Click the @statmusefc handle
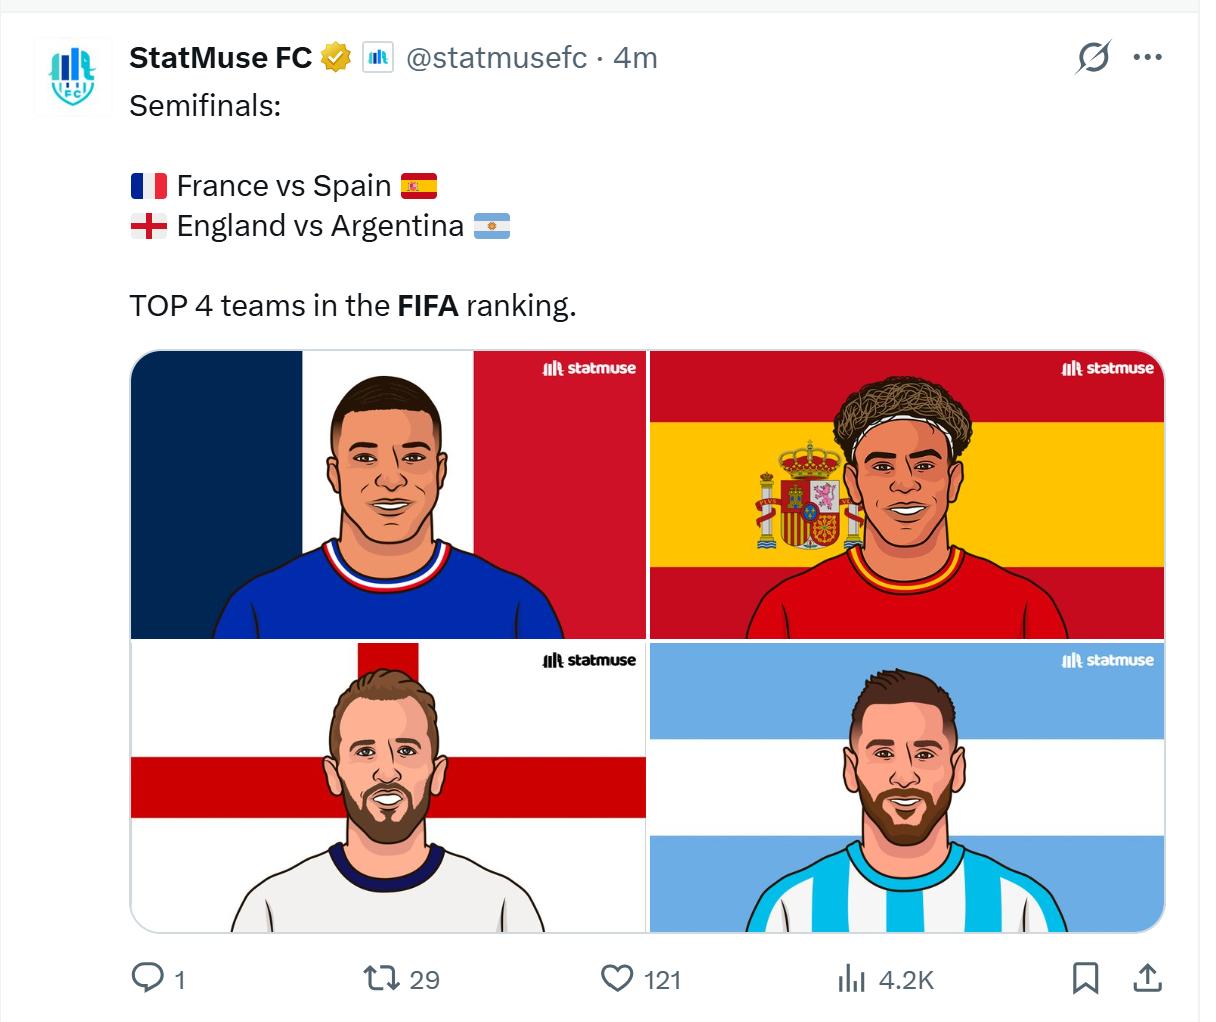Viewport: 1216px width, 1022px height. [496, 58]
